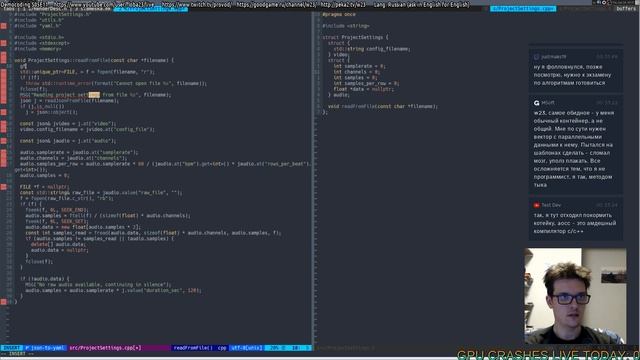This screenshot has width=640, height=360.
Task: Click error sign beside #include "yaml.h" line
Action: (4, 26)
